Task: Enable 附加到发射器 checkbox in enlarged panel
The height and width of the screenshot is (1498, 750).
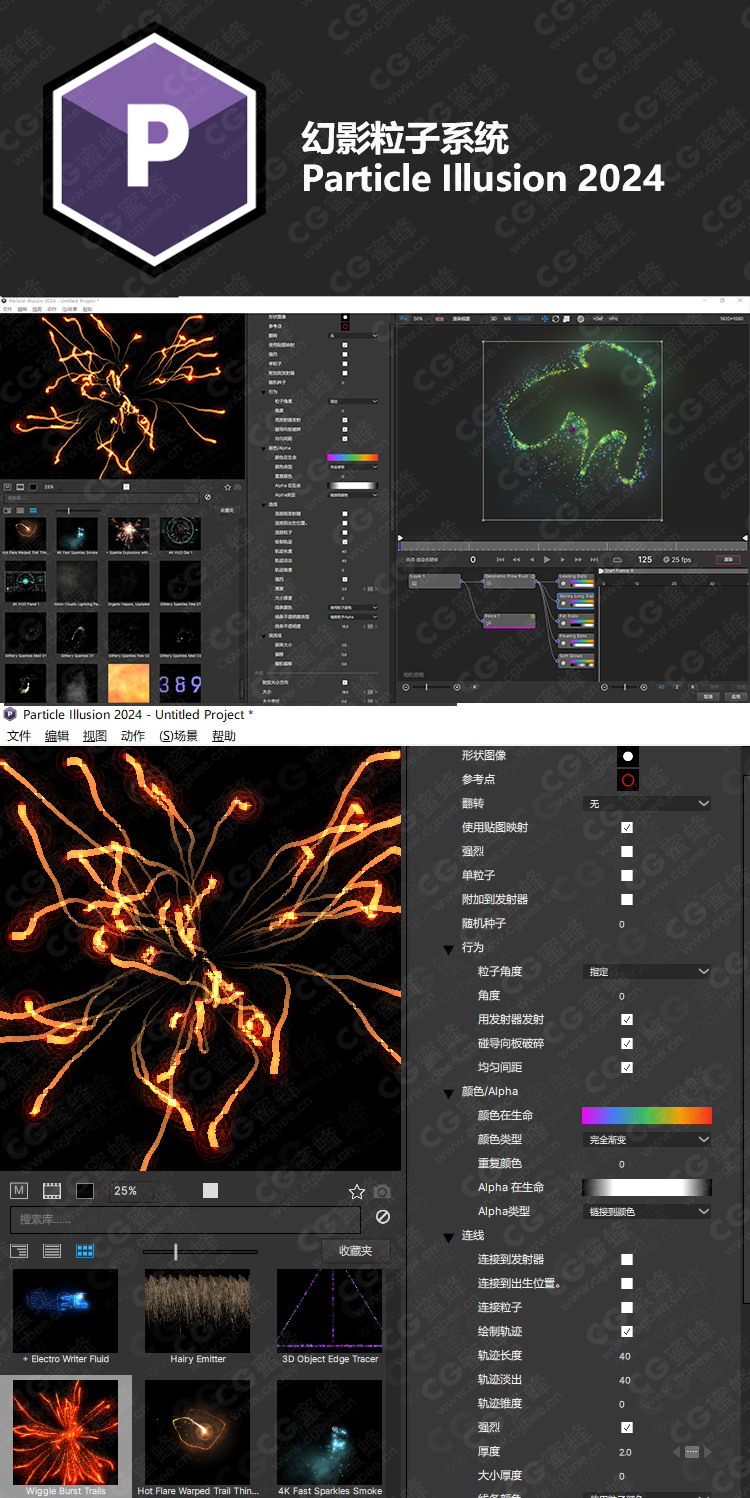Action: (x=627, y=900)
